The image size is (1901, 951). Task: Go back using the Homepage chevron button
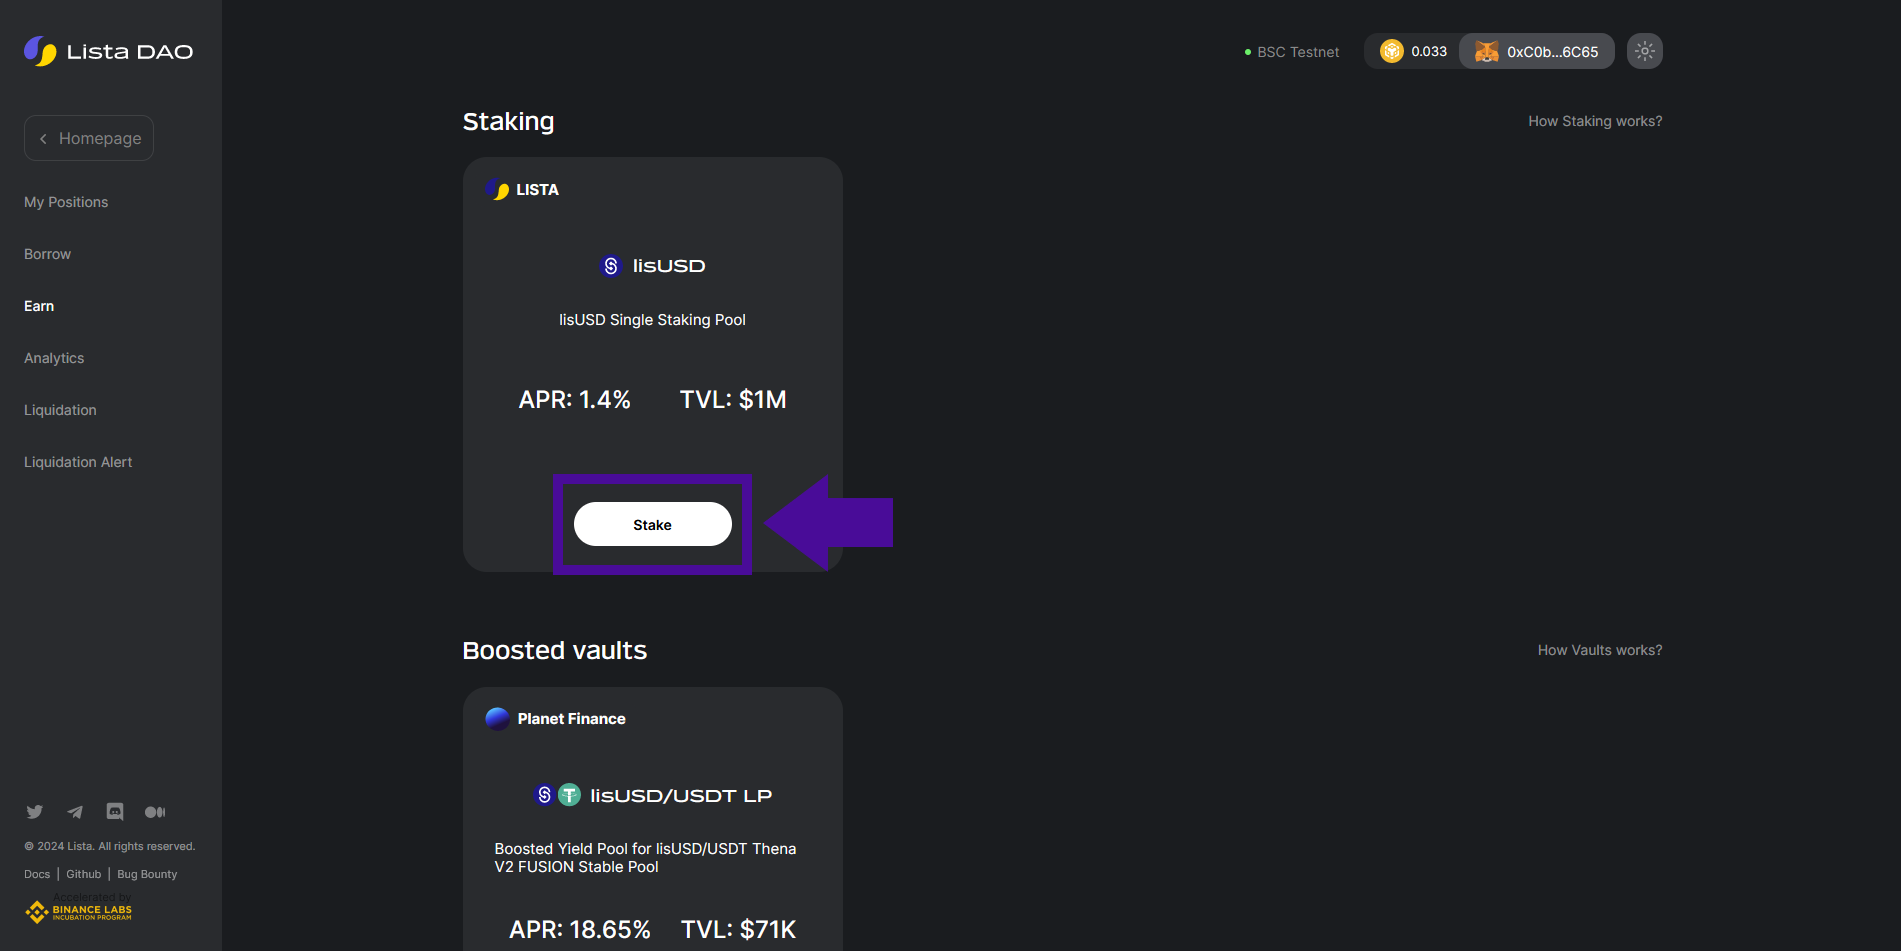(x=89, y=138)
